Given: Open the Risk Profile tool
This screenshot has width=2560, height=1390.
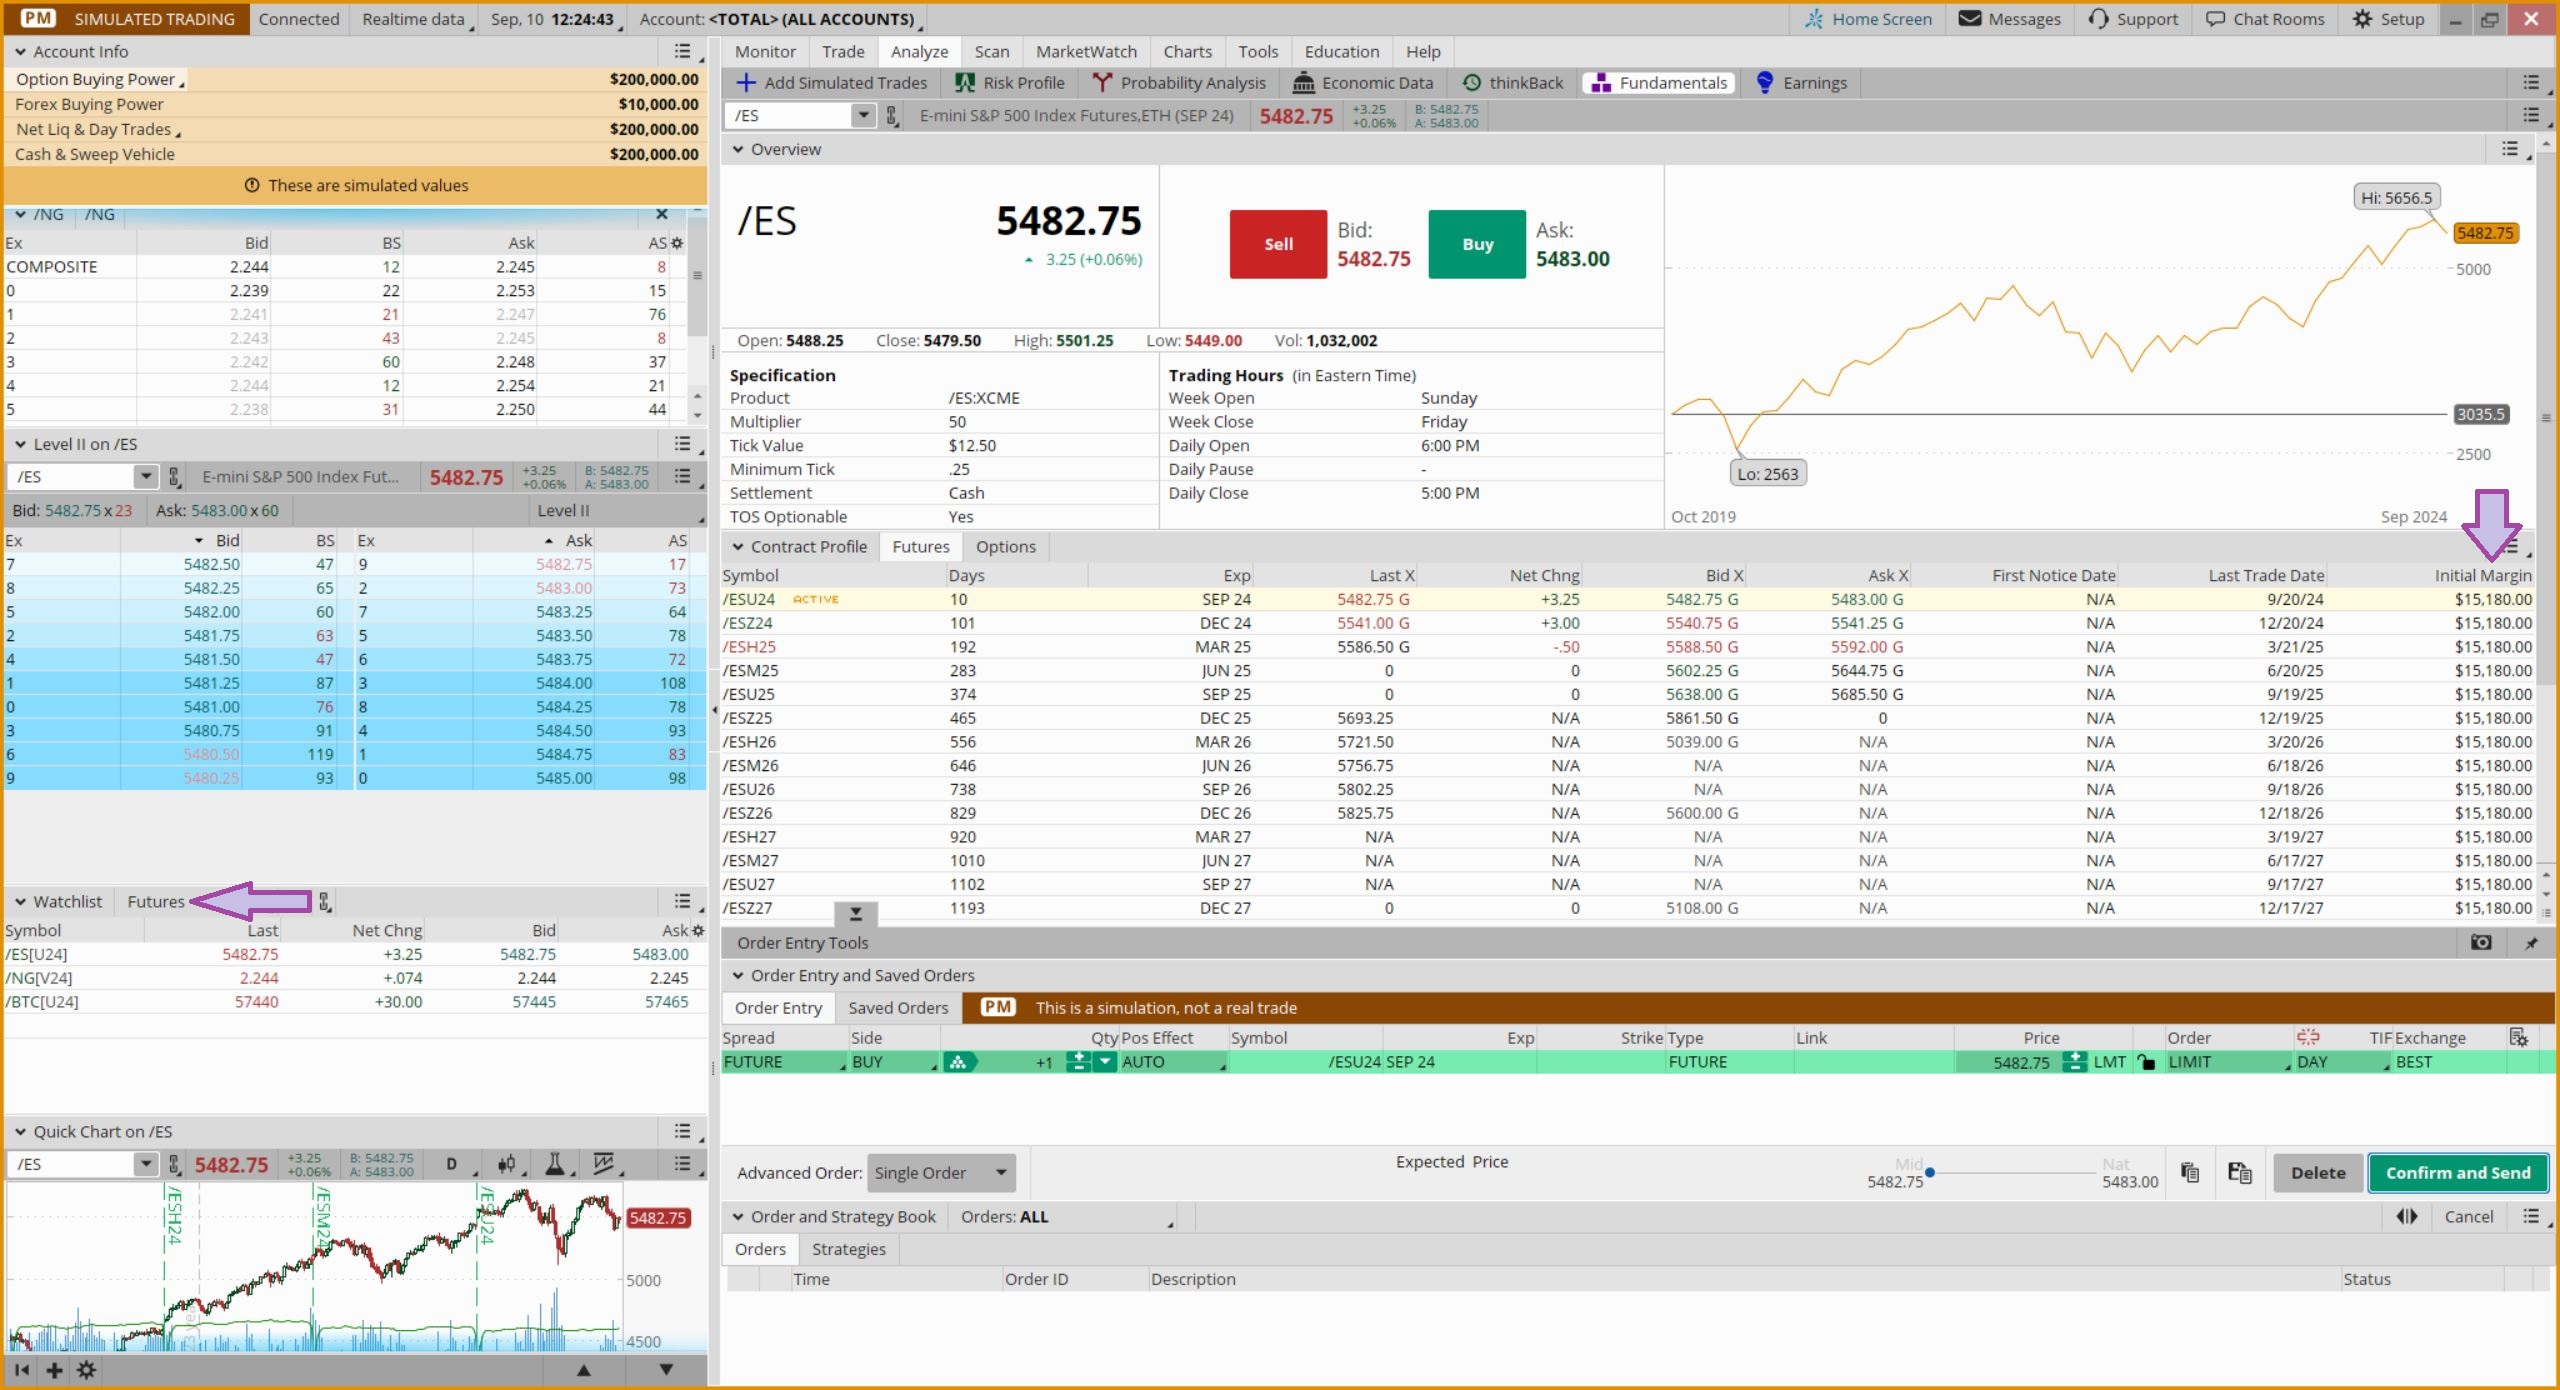Looking at the screenshot, I should tap(1009, 83).
